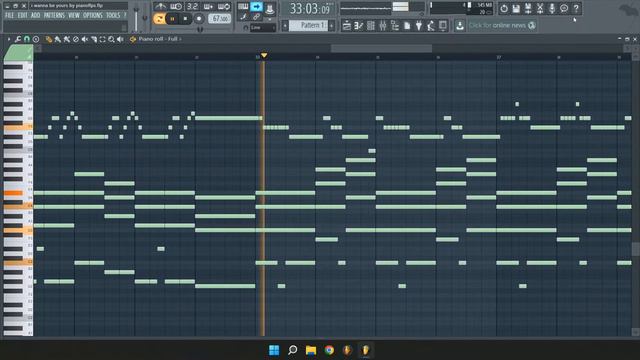Save project with floppy disk icon
Image resolution: width=640 pixels, height=360 pixels.
coord(516,8)
